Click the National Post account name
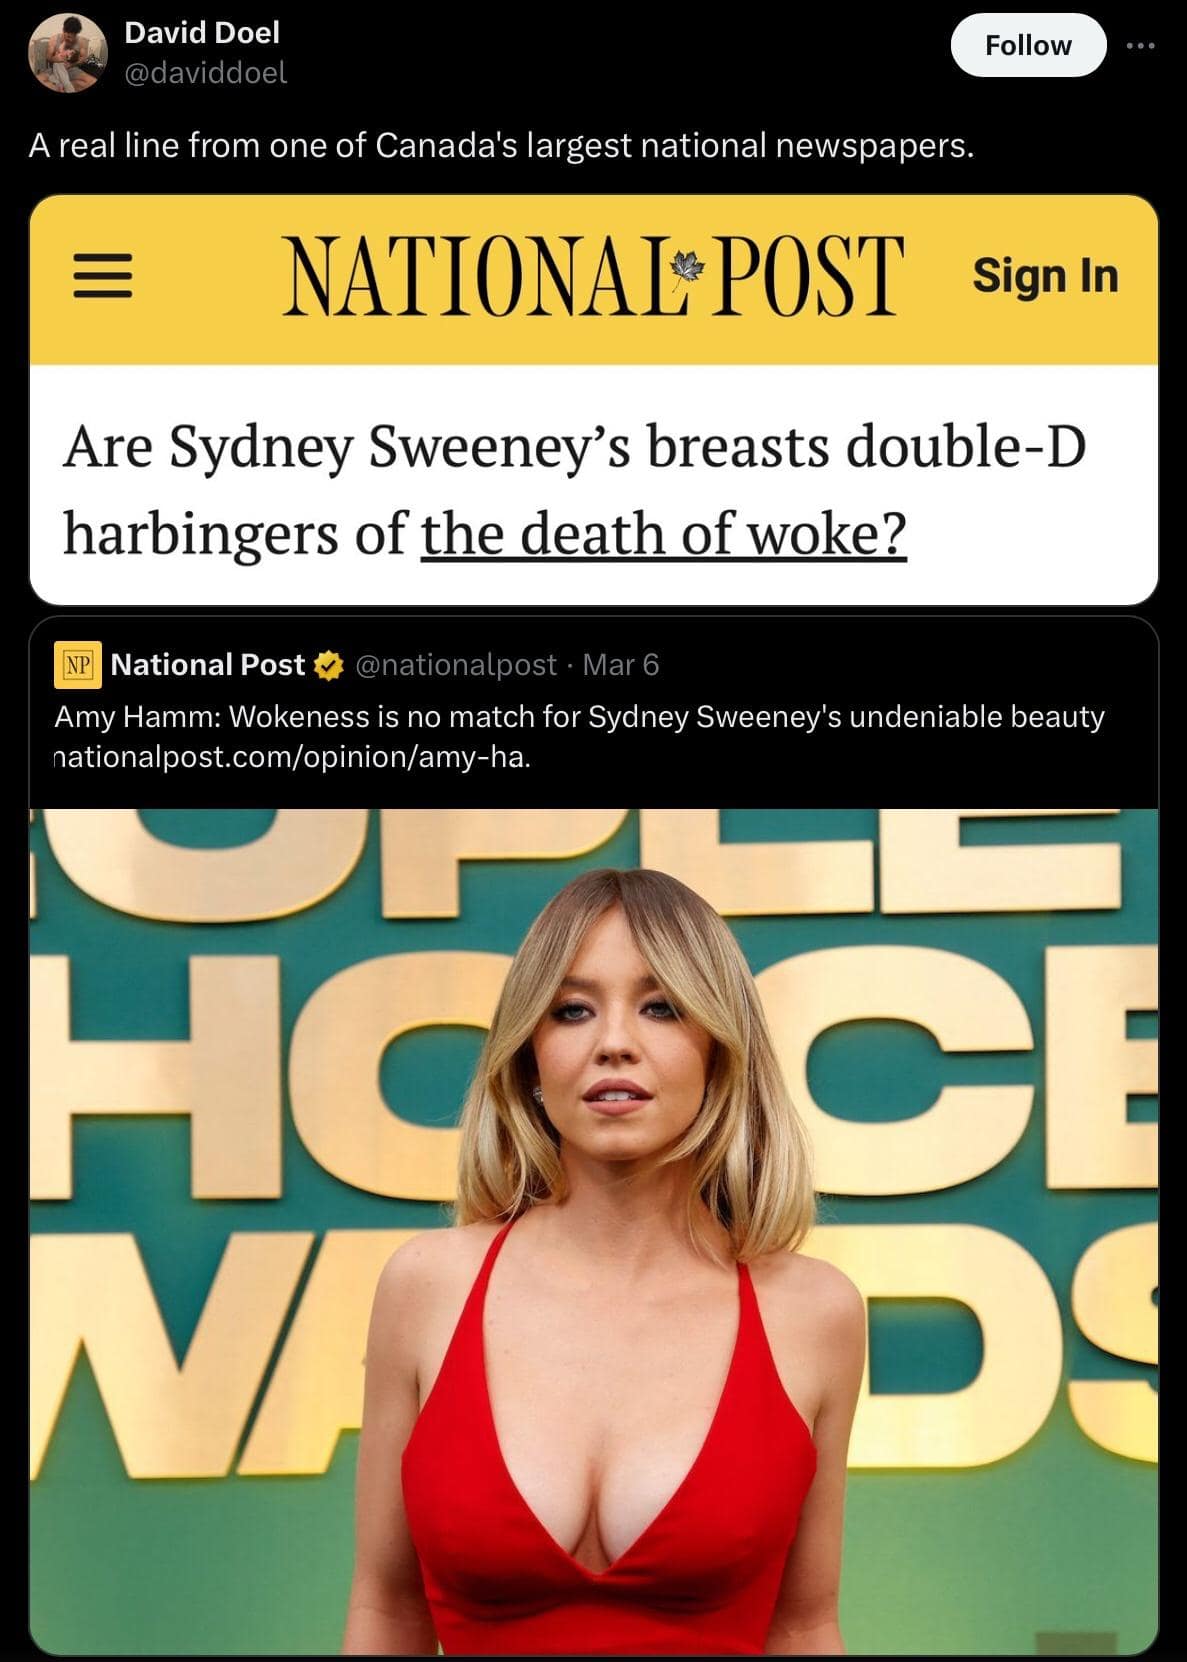The width and height of the screenshot is (1187, 1662). click(x=208, y=665)
